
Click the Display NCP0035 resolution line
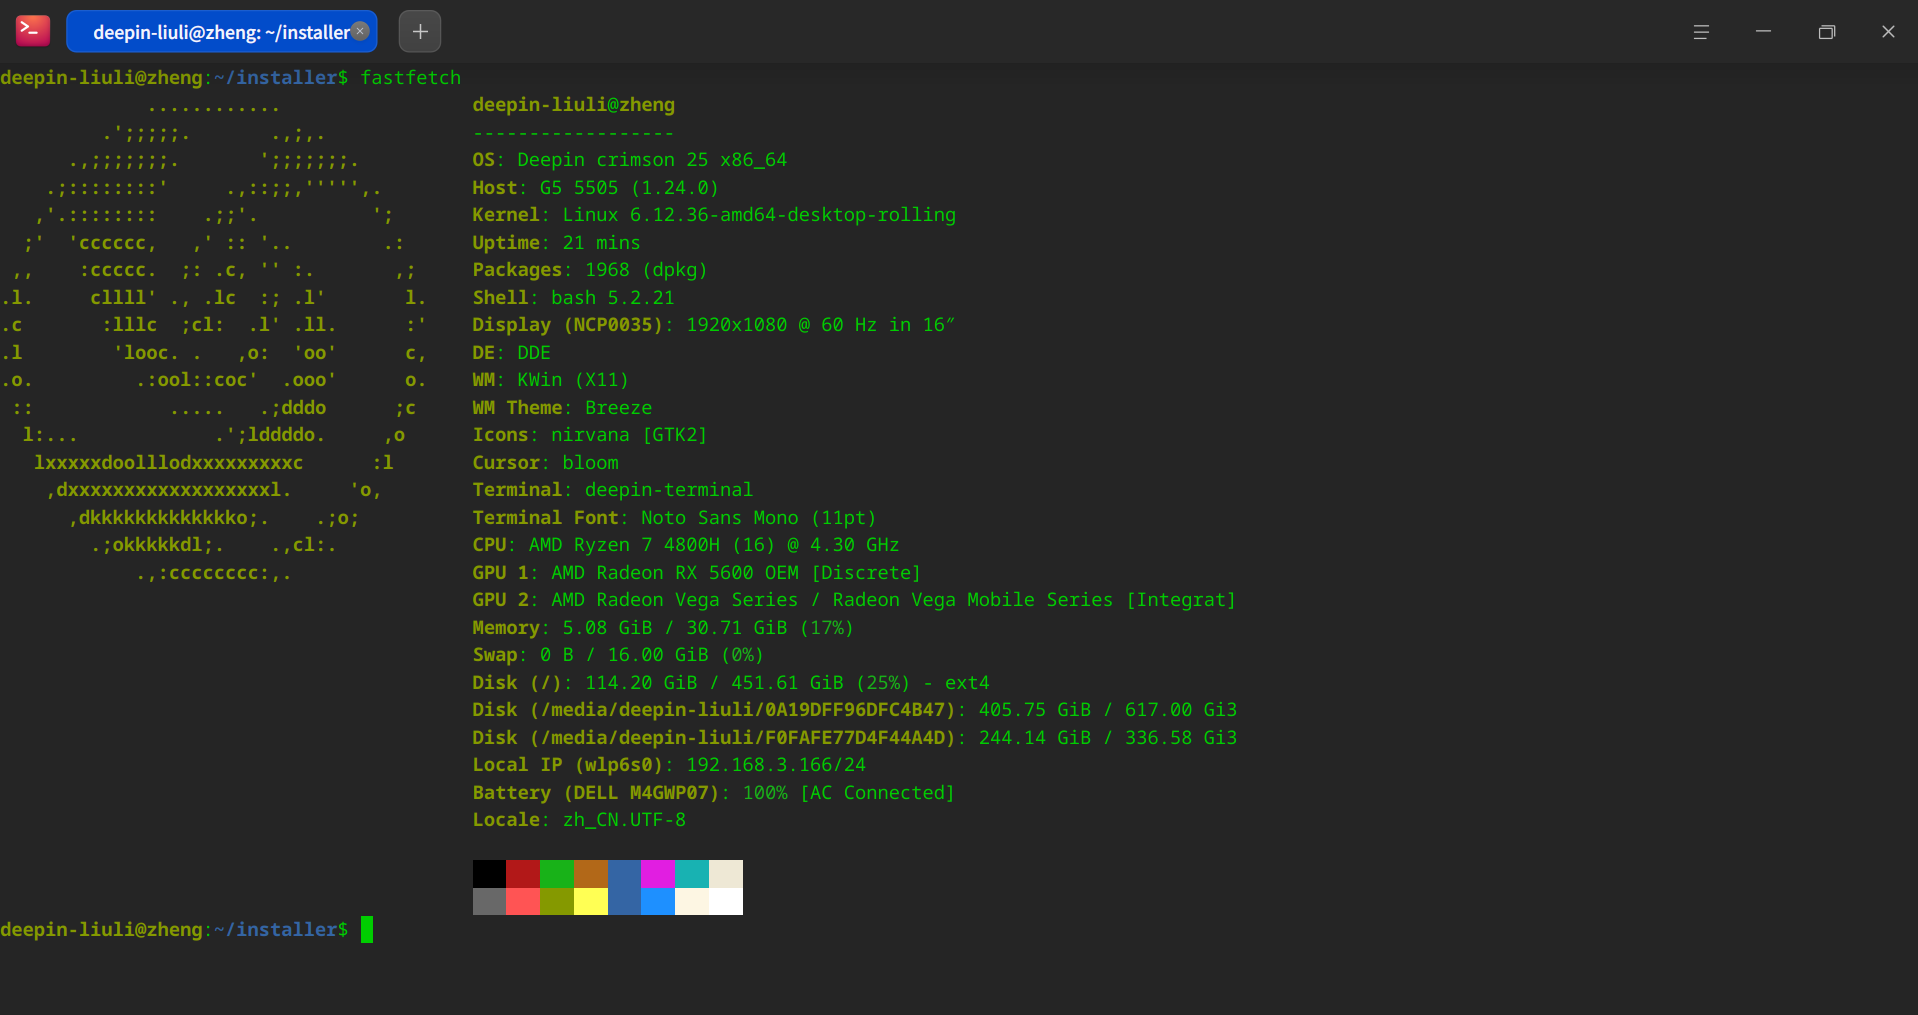(714, 325)
